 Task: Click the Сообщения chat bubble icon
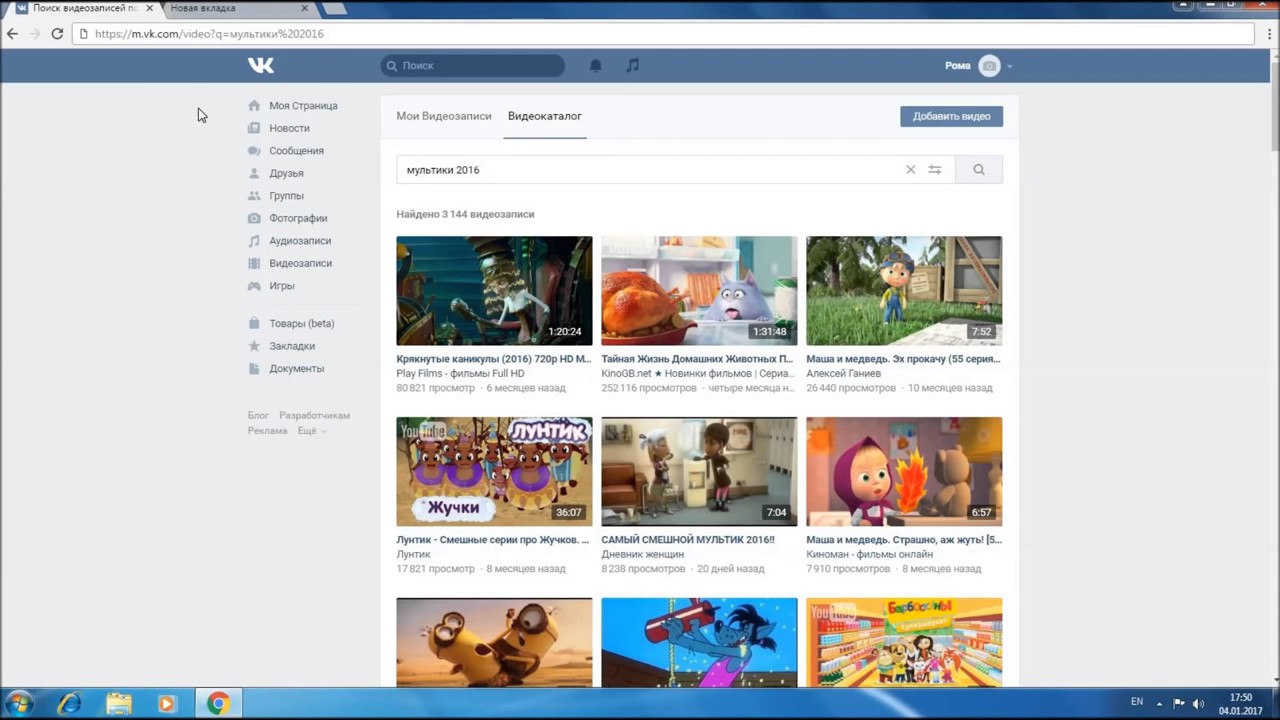(254, 151)
